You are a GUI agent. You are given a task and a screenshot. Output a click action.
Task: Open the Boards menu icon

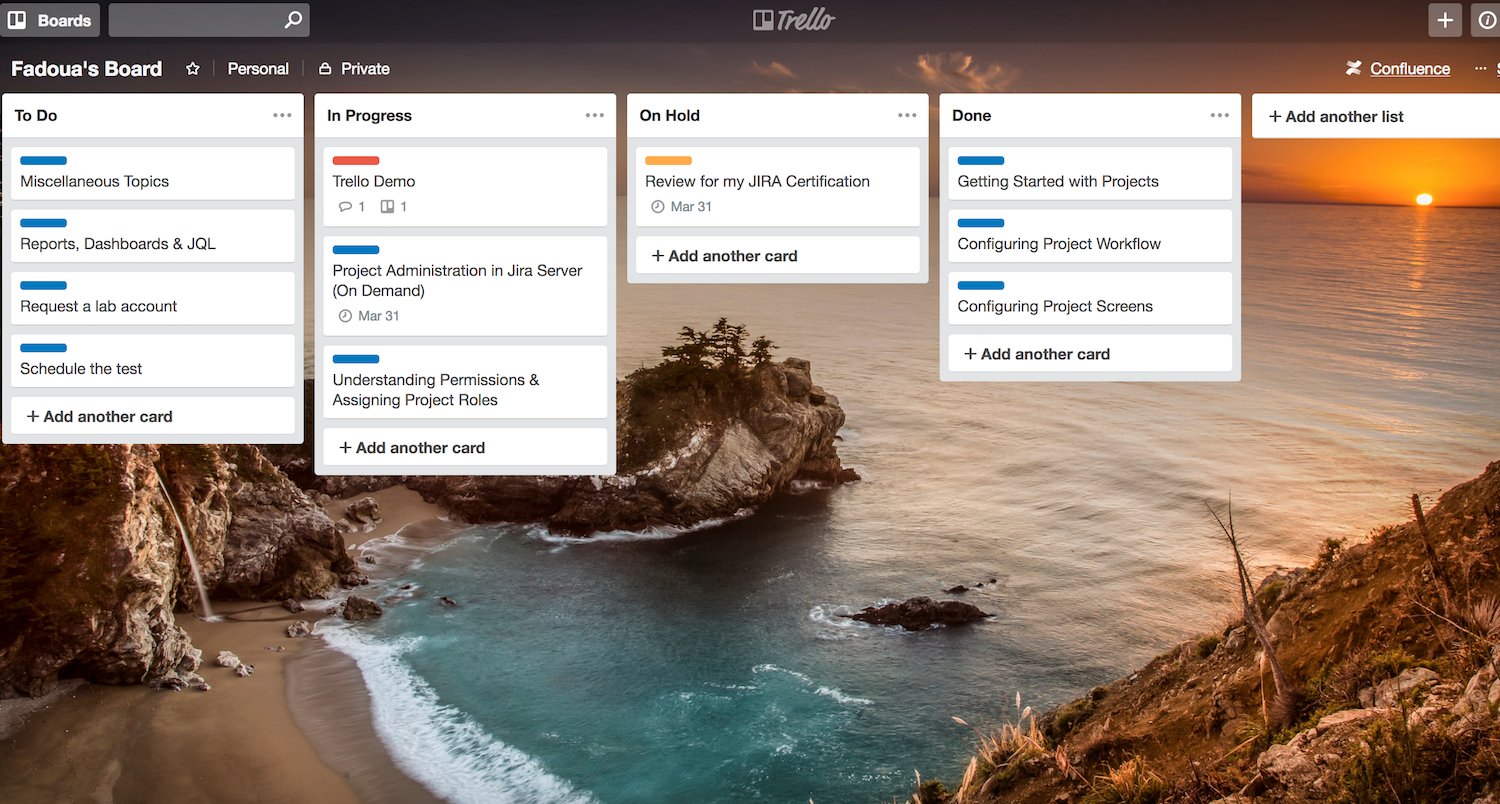[20, 19]
